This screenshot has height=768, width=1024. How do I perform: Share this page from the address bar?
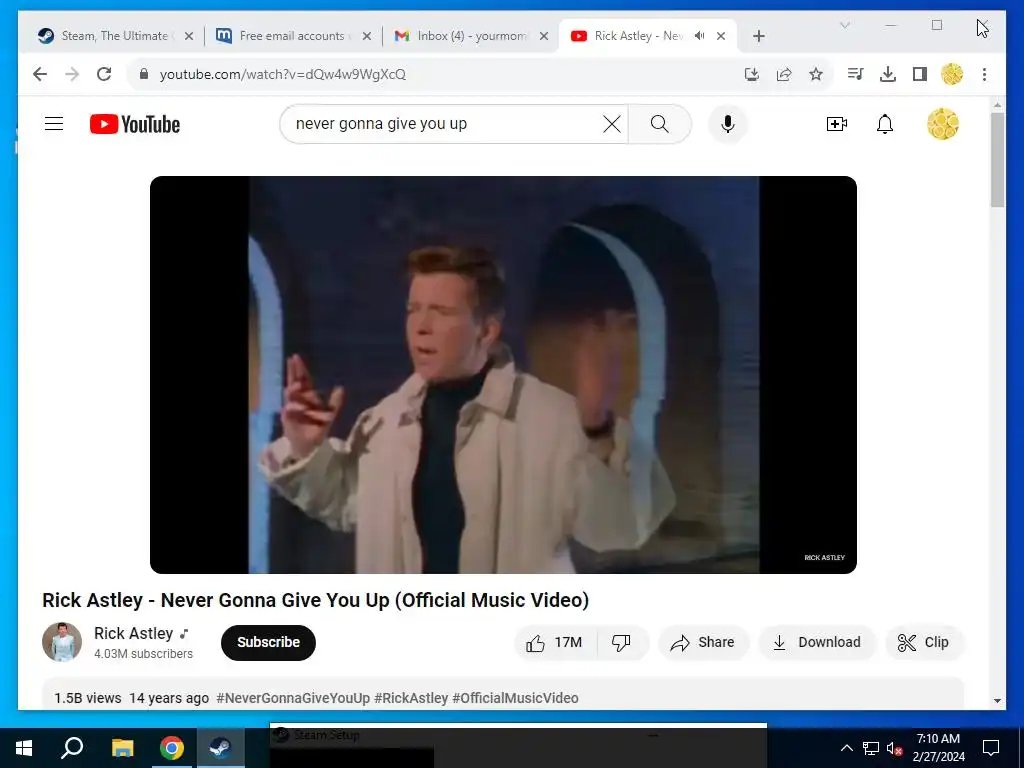point(784,74)
